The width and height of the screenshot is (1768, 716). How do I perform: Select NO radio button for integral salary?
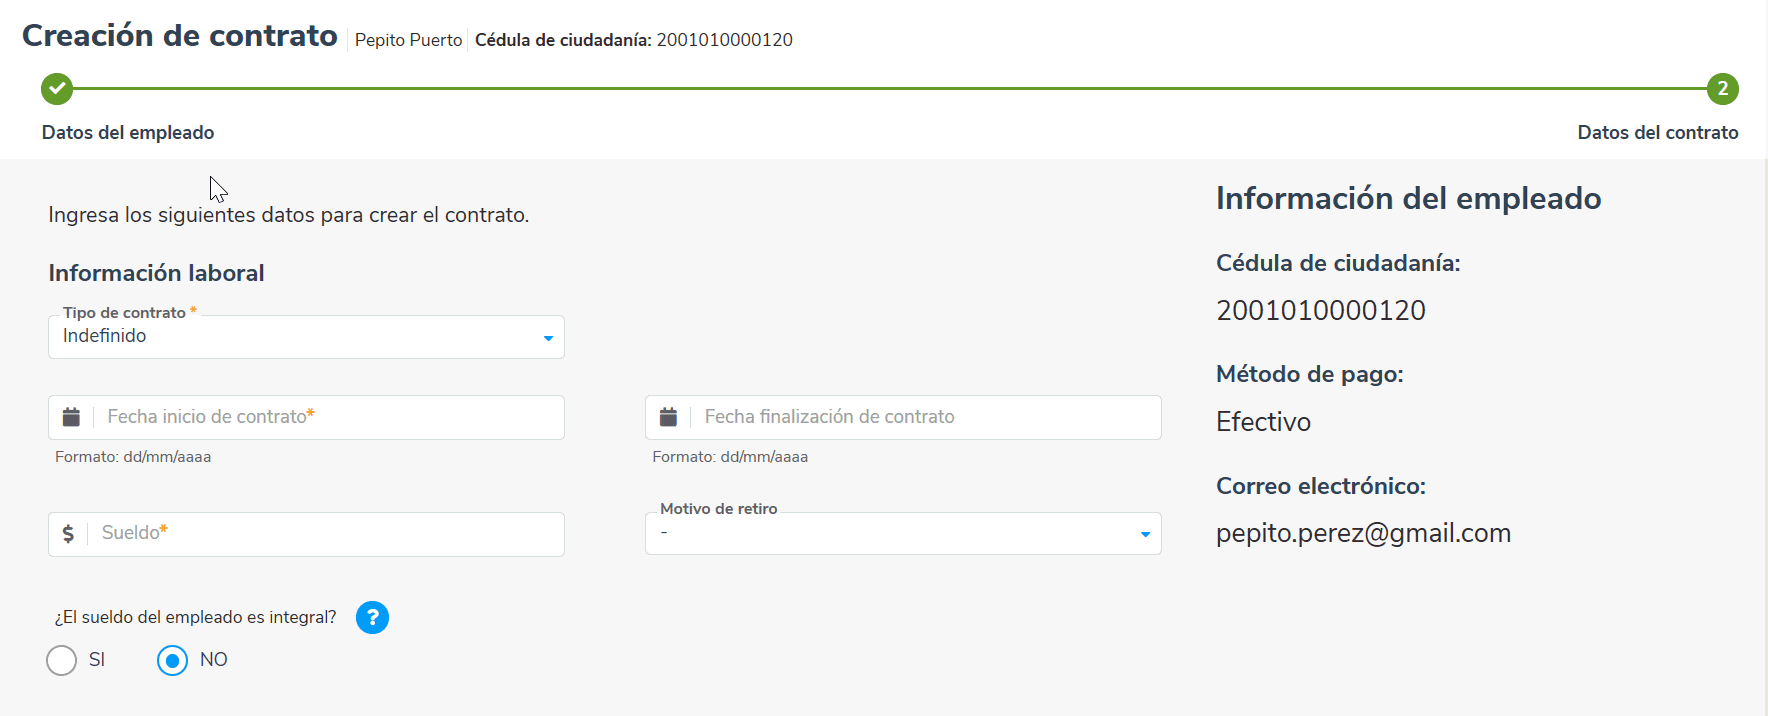[172, 660]
